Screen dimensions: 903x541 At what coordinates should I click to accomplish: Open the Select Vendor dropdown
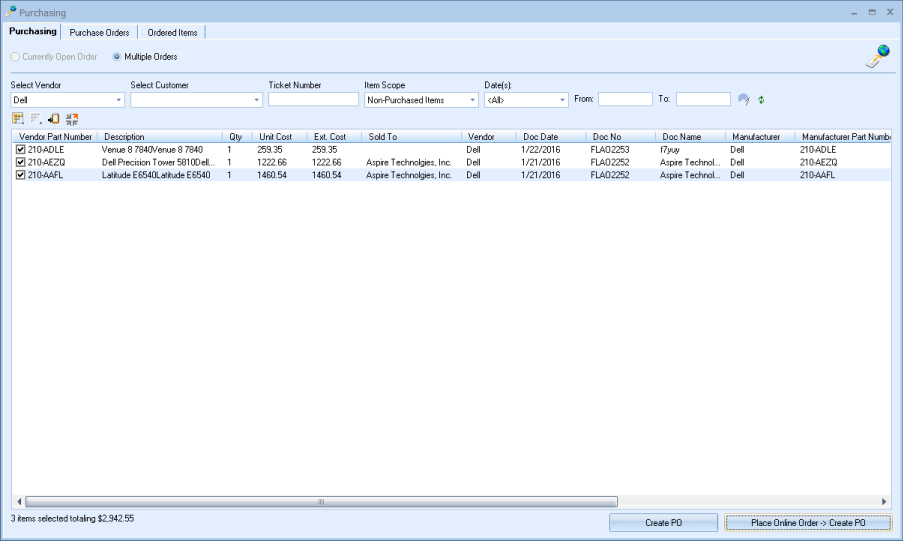119,100
